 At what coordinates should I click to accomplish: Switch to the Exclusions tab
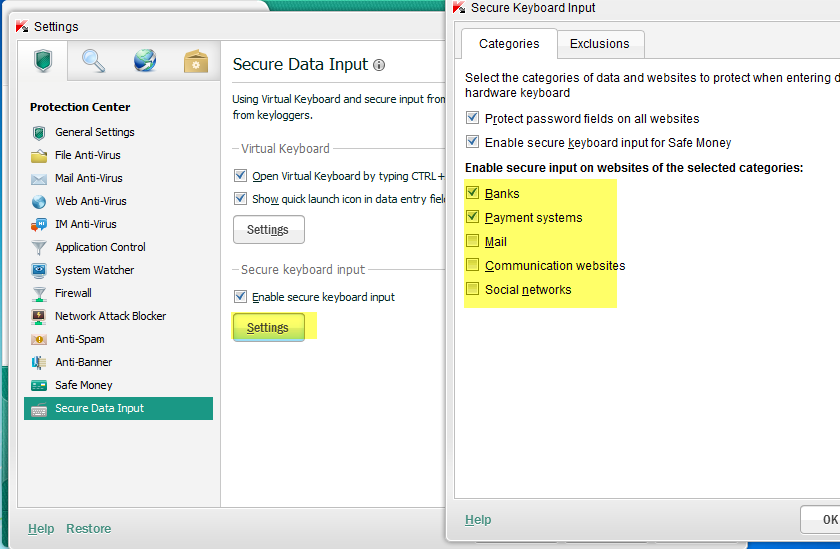click(x=600, y=44)
